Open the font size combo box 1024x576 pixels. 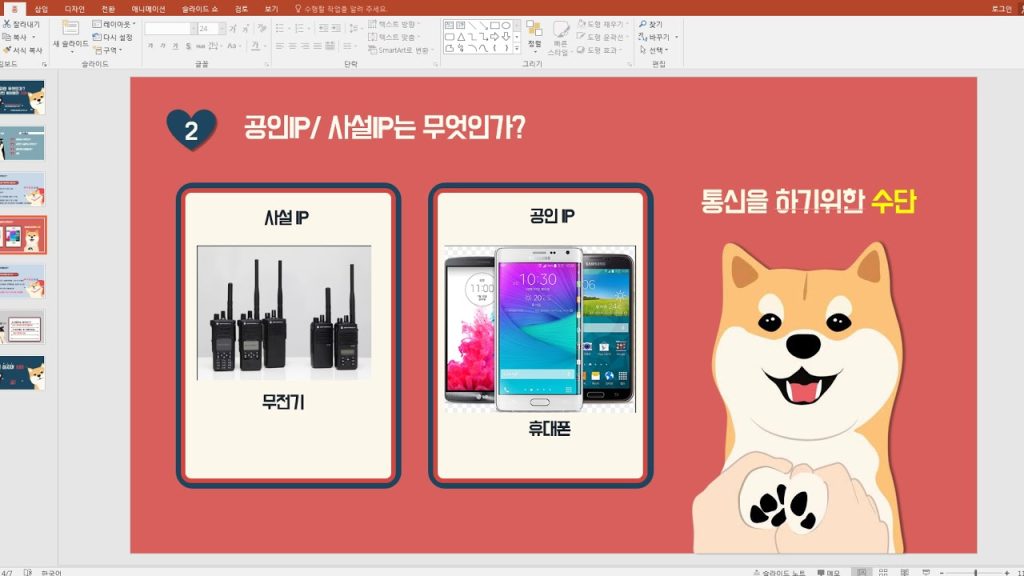tap(210, 28)
